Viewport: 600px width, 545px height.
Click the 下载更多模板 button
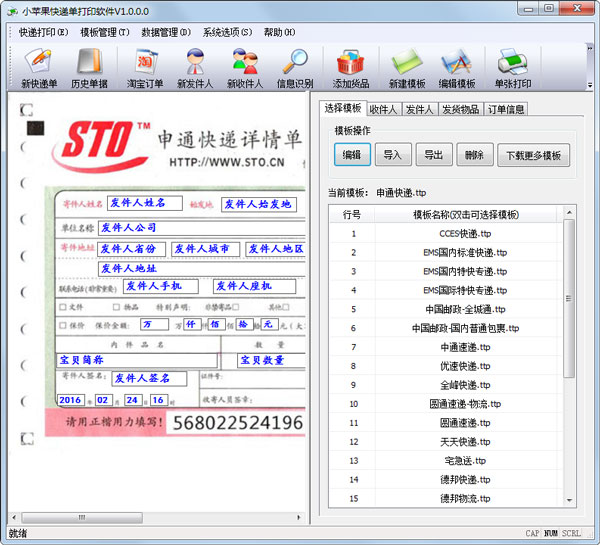[533, 155]
